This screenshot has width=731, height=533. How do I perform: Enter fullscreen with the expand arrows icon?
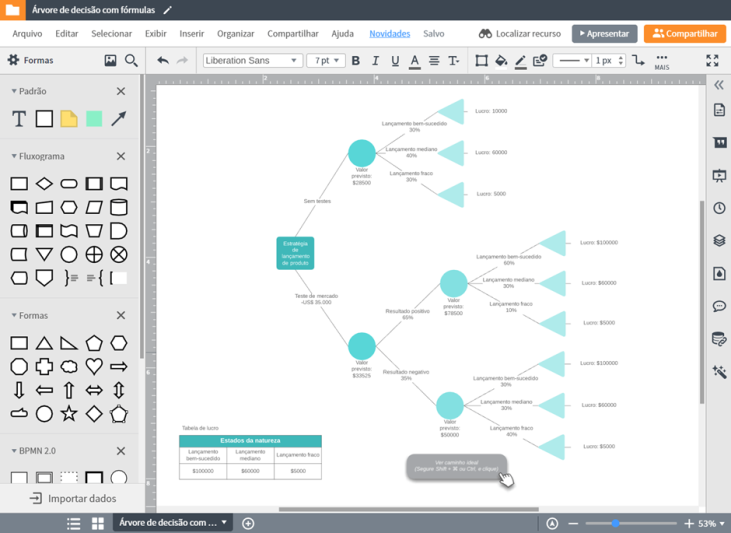[712, 61]
